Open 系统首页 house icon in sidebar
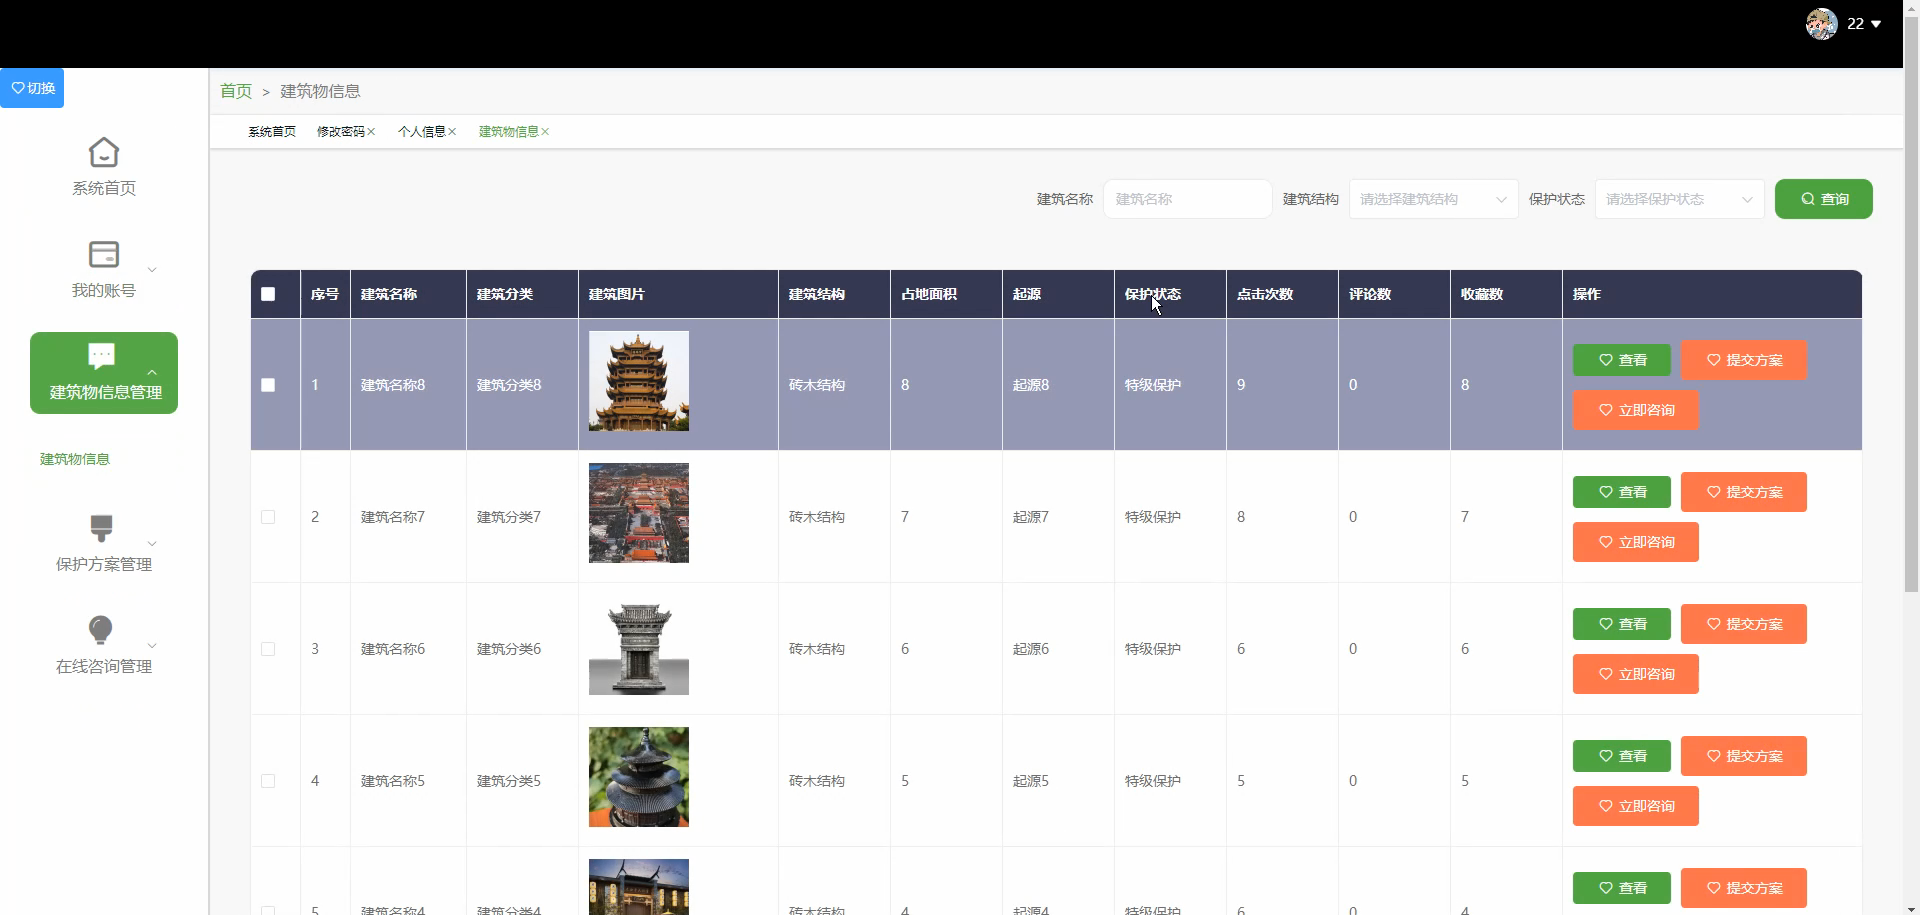The image size is (1920, 915). tap(104, 152)
